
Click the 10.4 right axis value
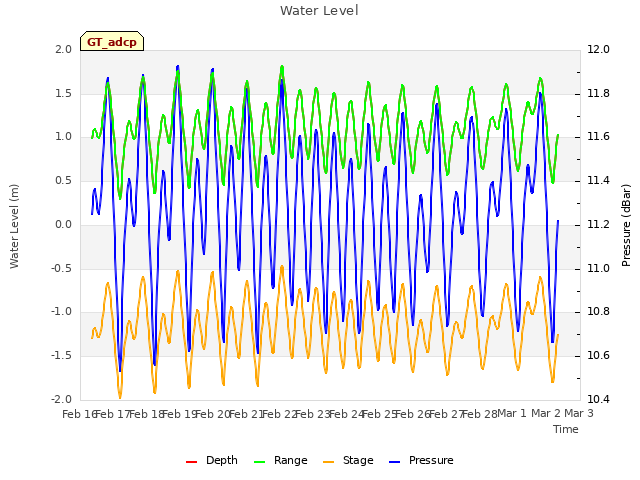(x=598, y=399)
